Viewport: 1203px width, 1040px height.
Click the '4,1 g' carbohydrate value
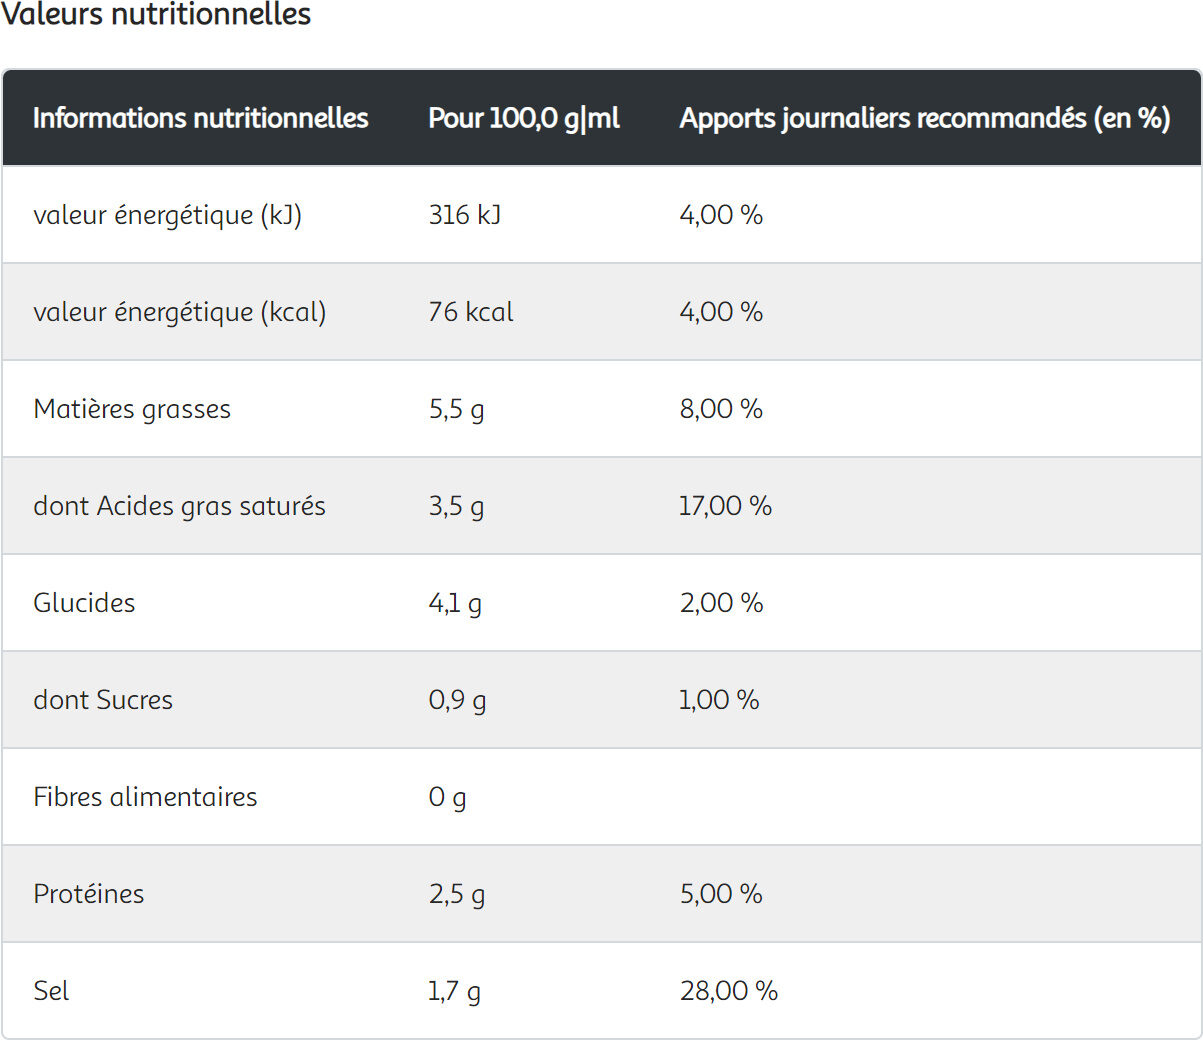455,603
